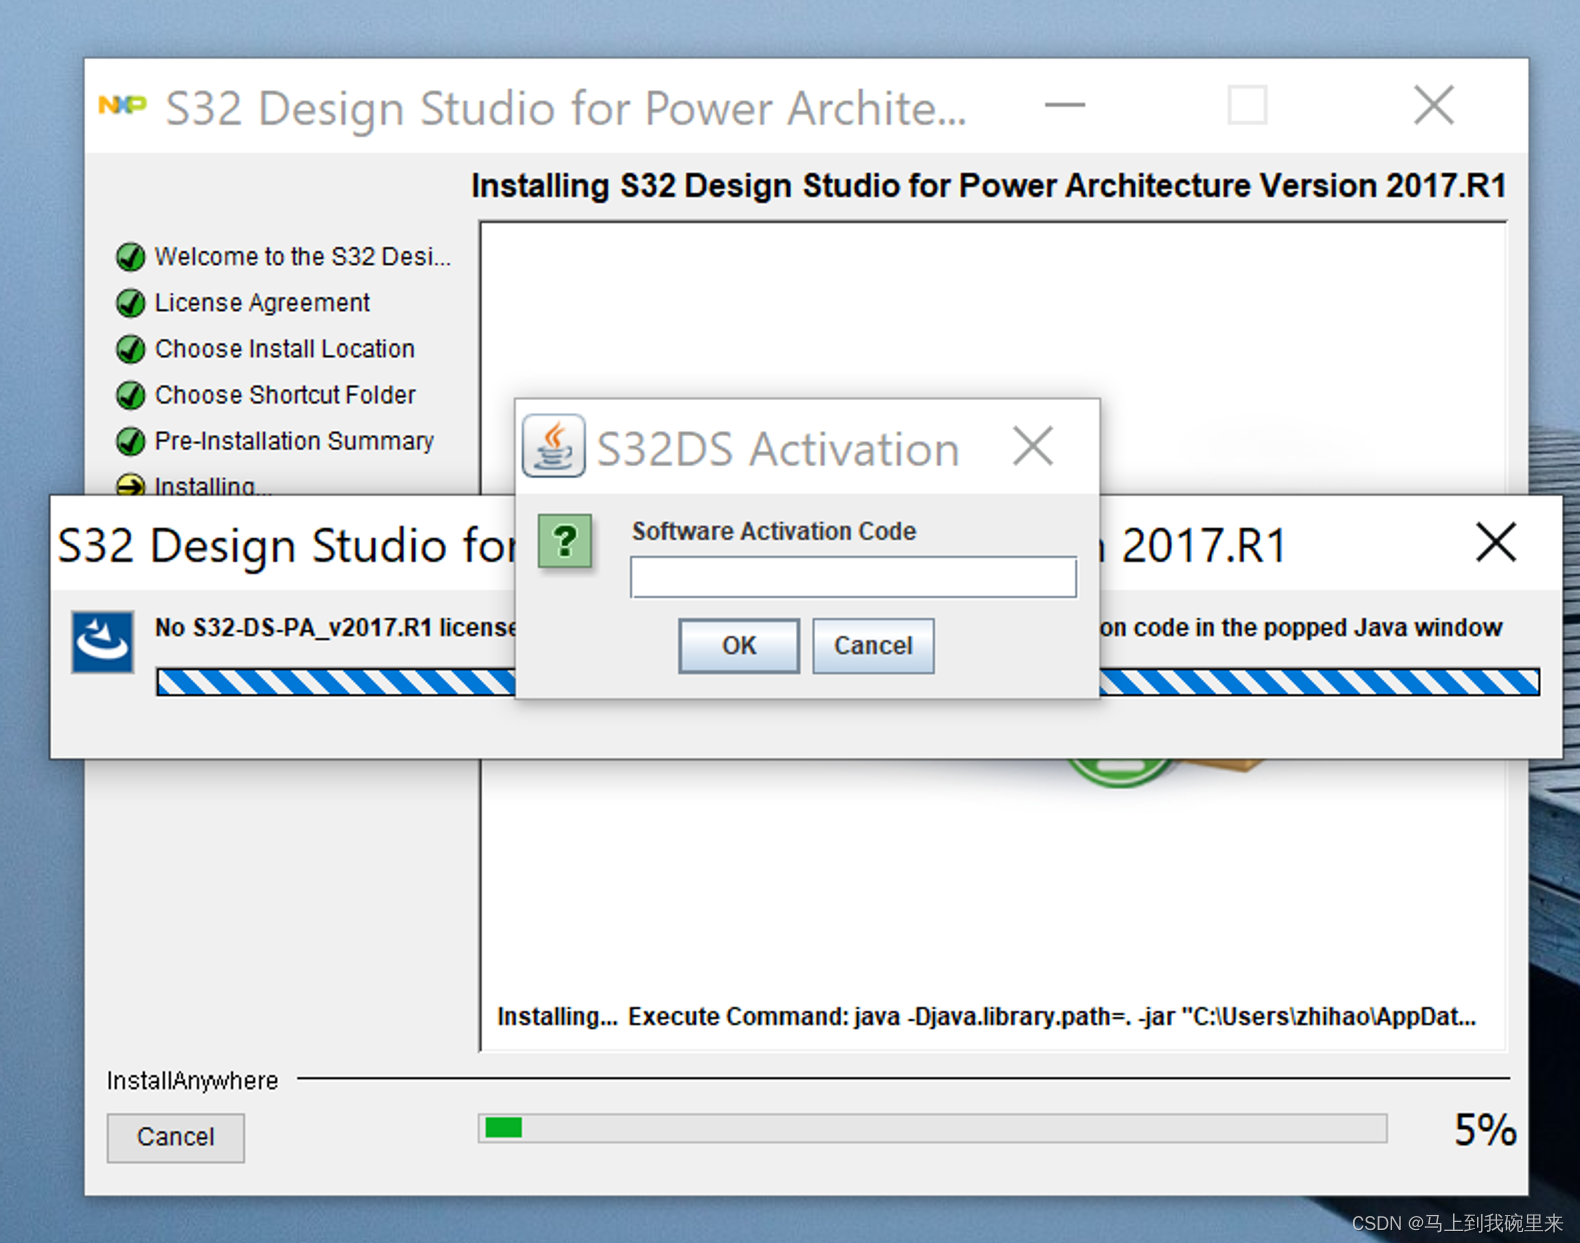The image size is (1580, 1243).
Task: Cancel the InstallAnywhere installation
Action: click(176, 1137)
